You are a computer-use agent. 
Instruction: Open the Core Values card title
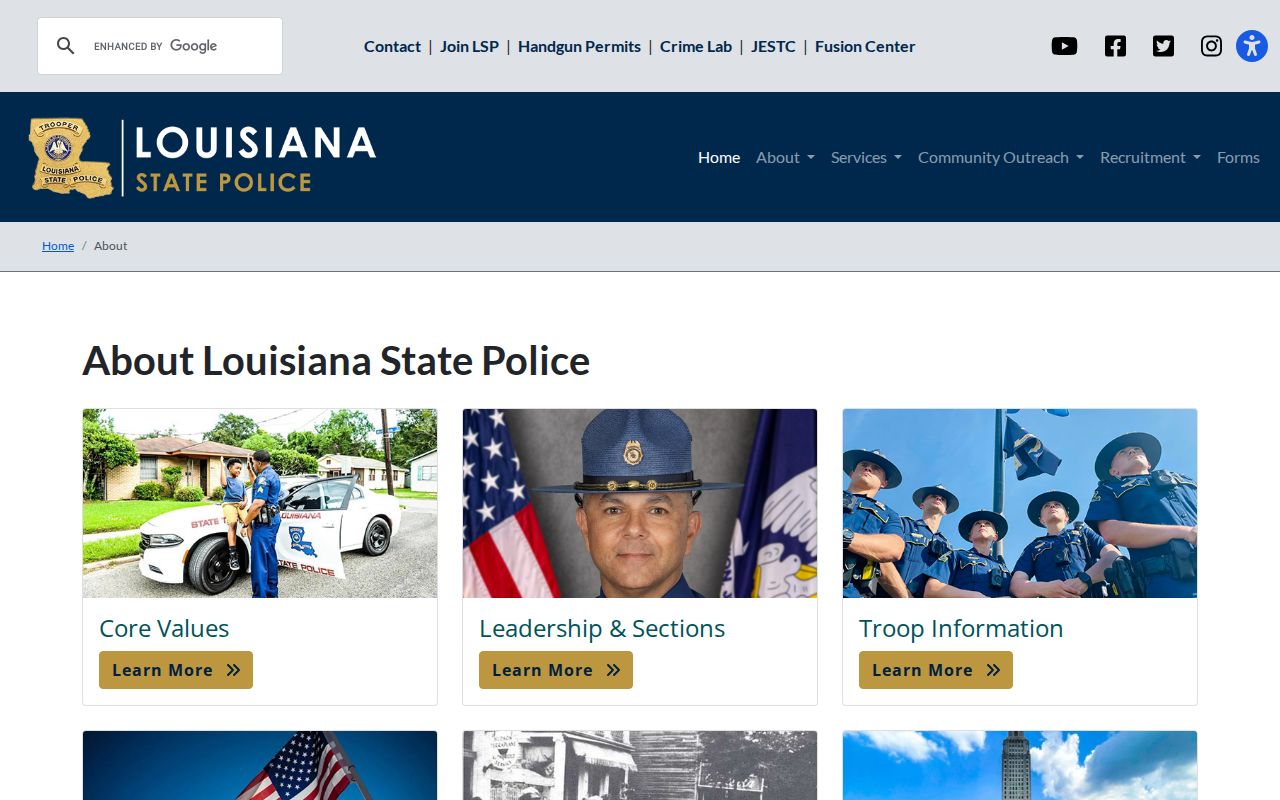164,628
